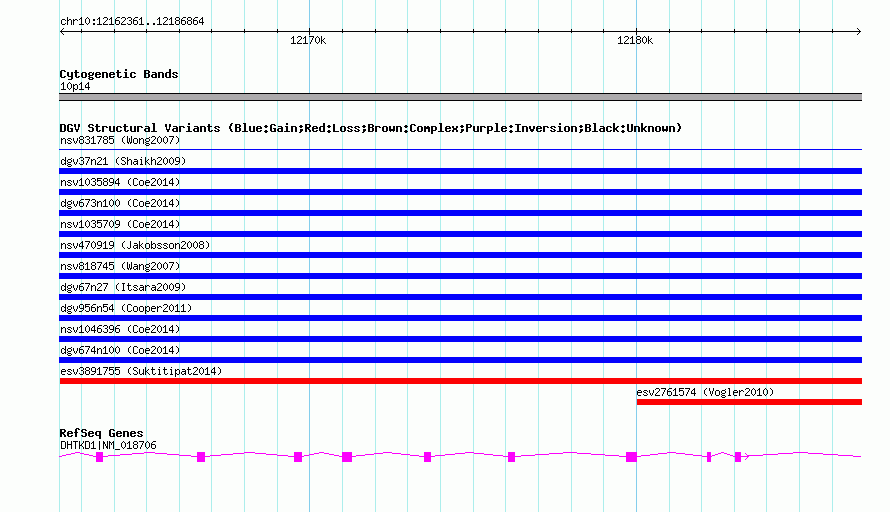
Task: Click the nsv470919 (Jakobsson2008) label
Action: pos(135,245)
